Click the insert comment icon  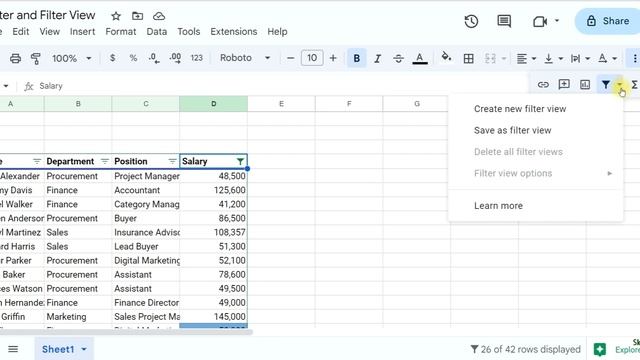pyautogui.click(x=564, y=84)
